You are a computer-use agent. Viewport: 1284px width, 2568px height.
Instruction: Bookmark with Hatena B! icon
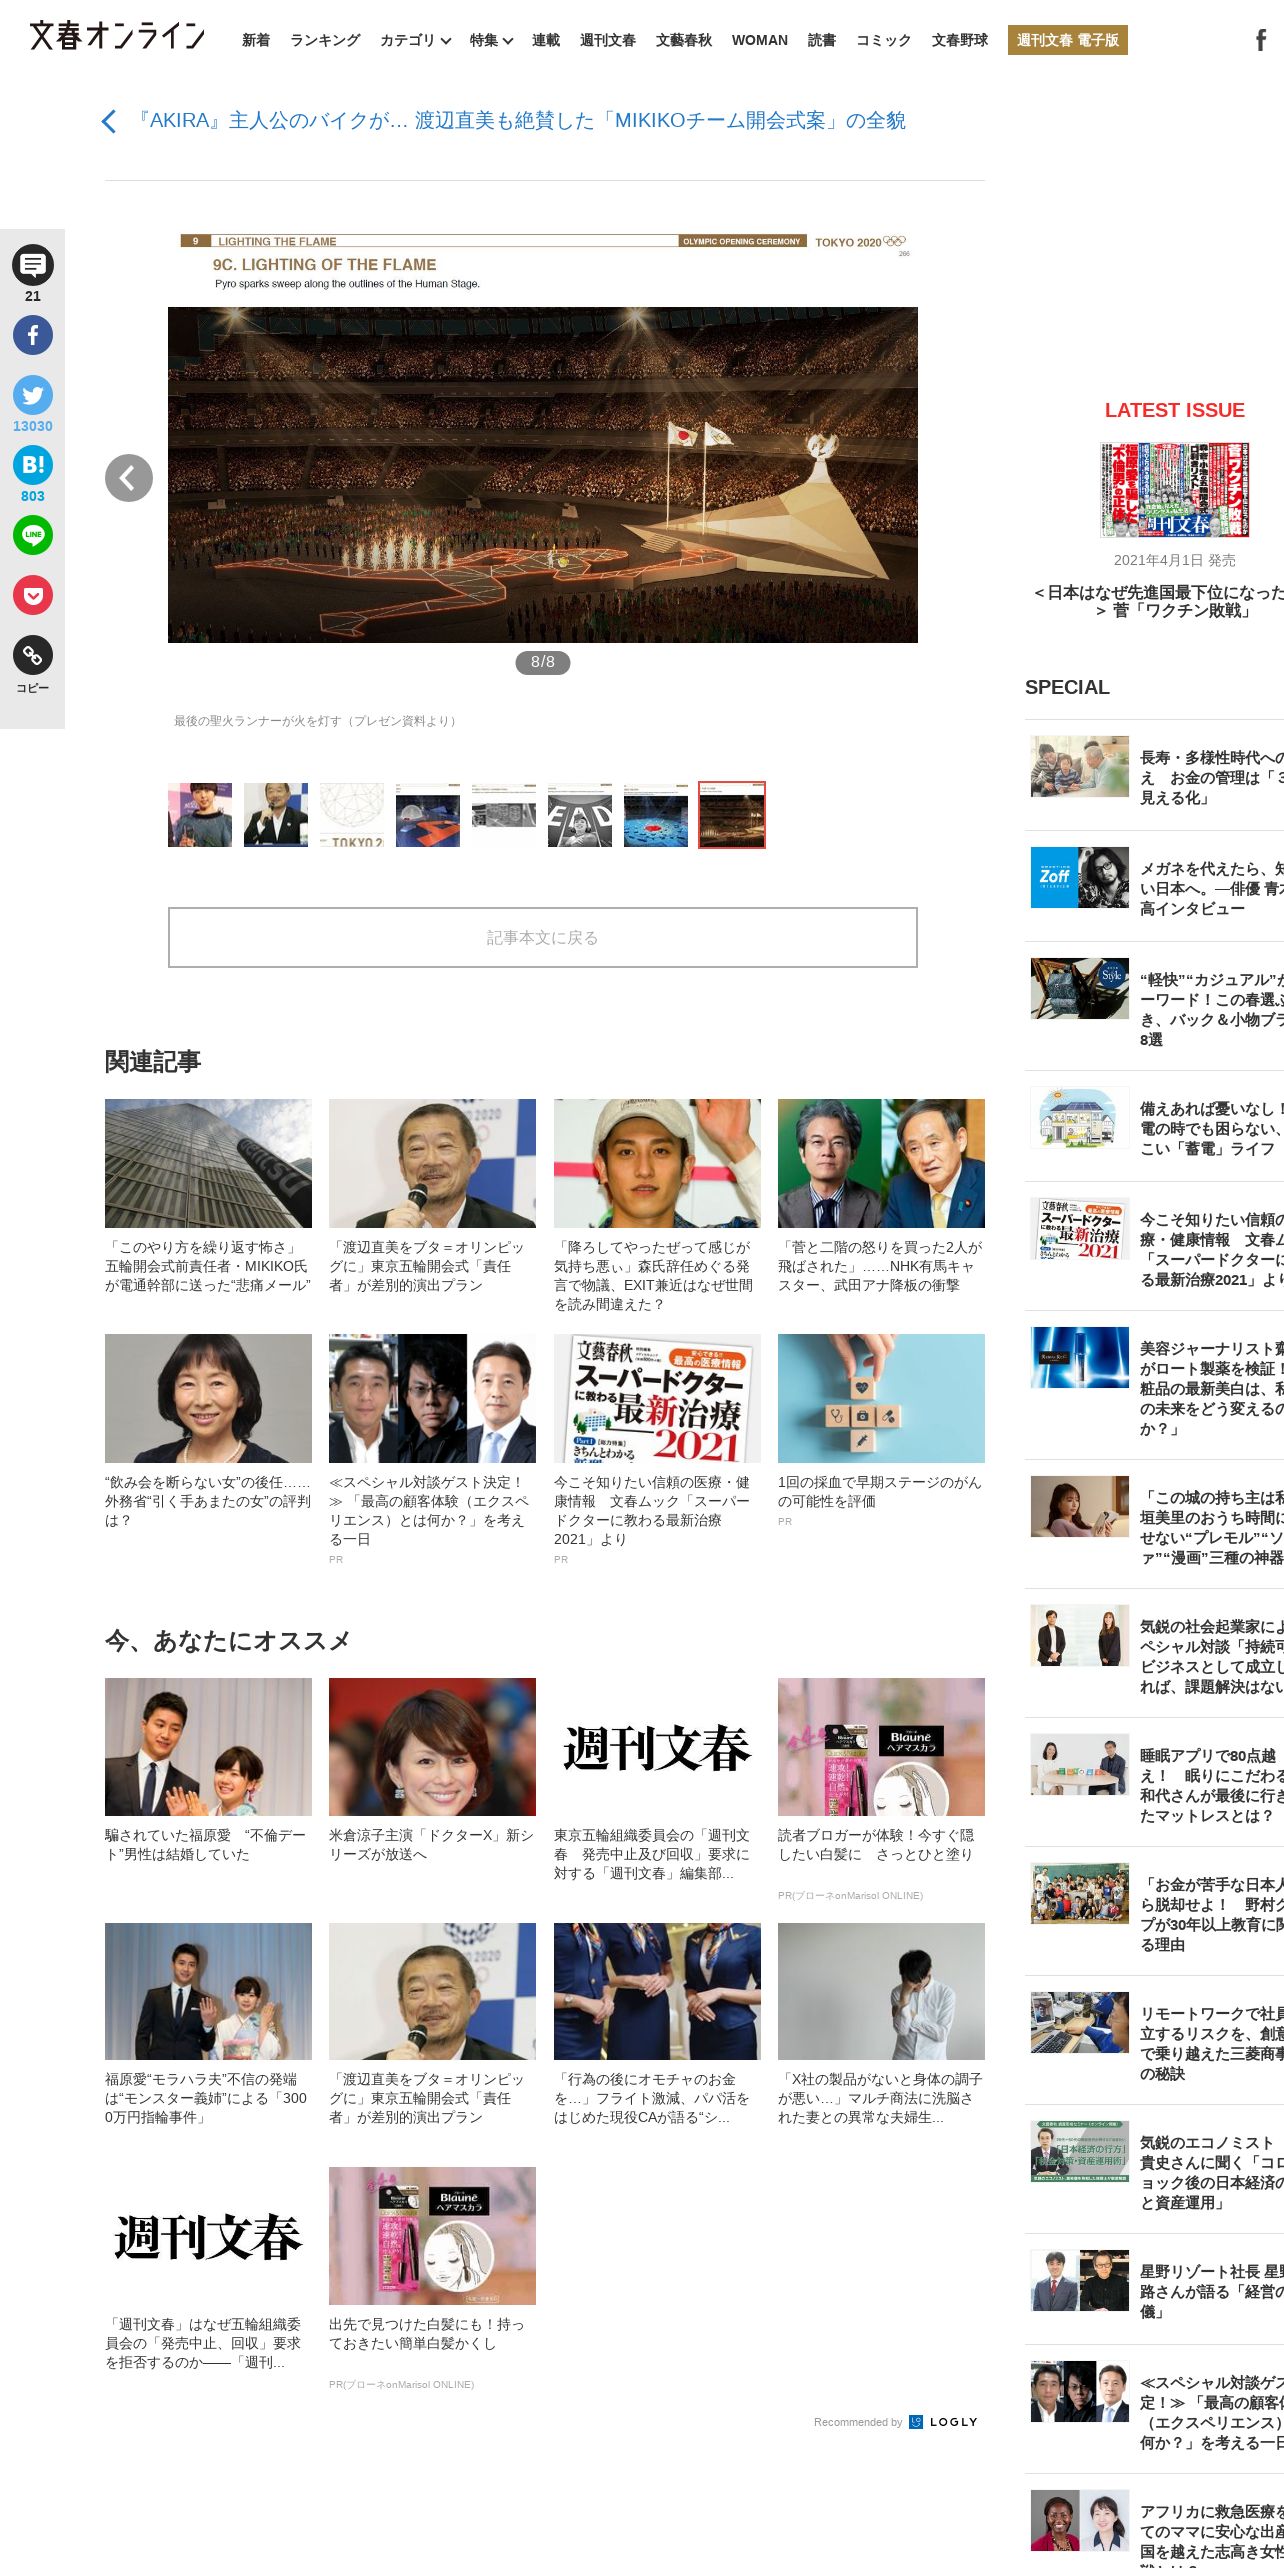33,465
